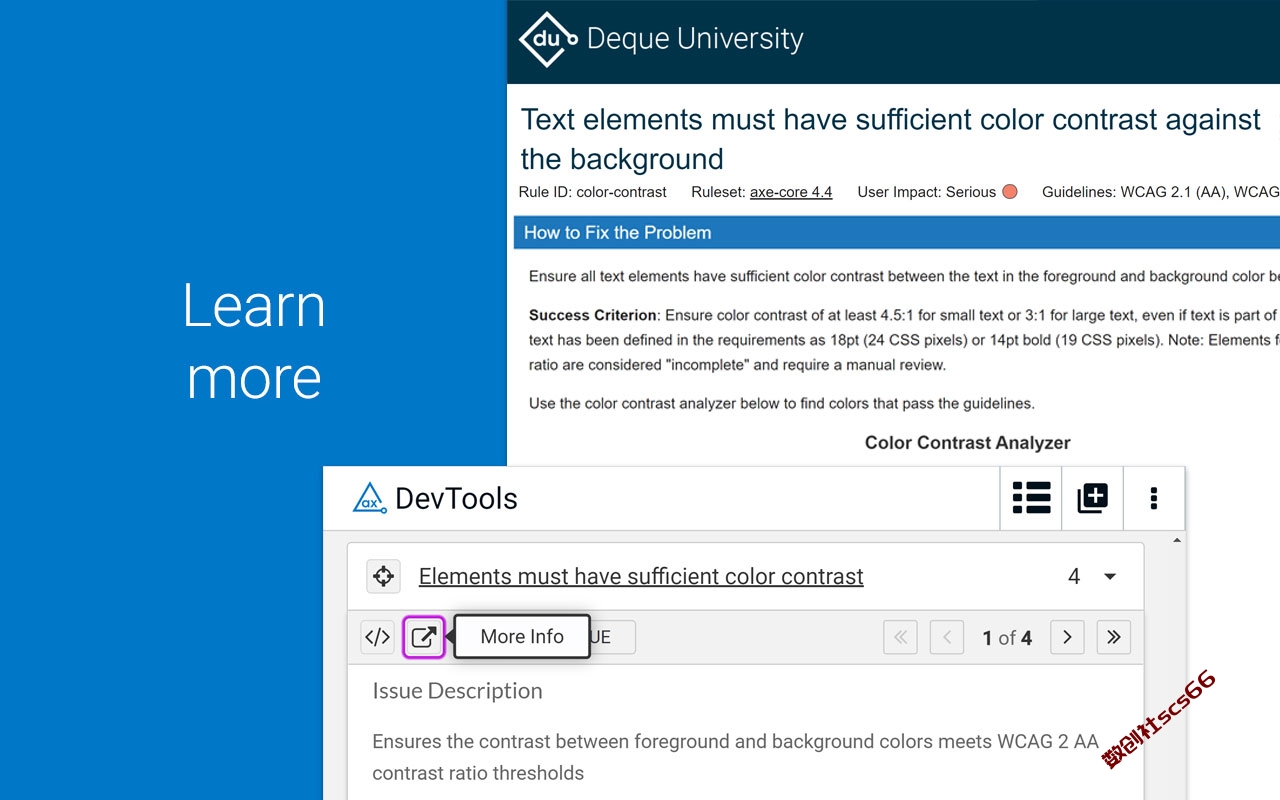Click the inspect code icon button
The width and height of the screenshot is (1280, 800).
[x=377, y=637]
